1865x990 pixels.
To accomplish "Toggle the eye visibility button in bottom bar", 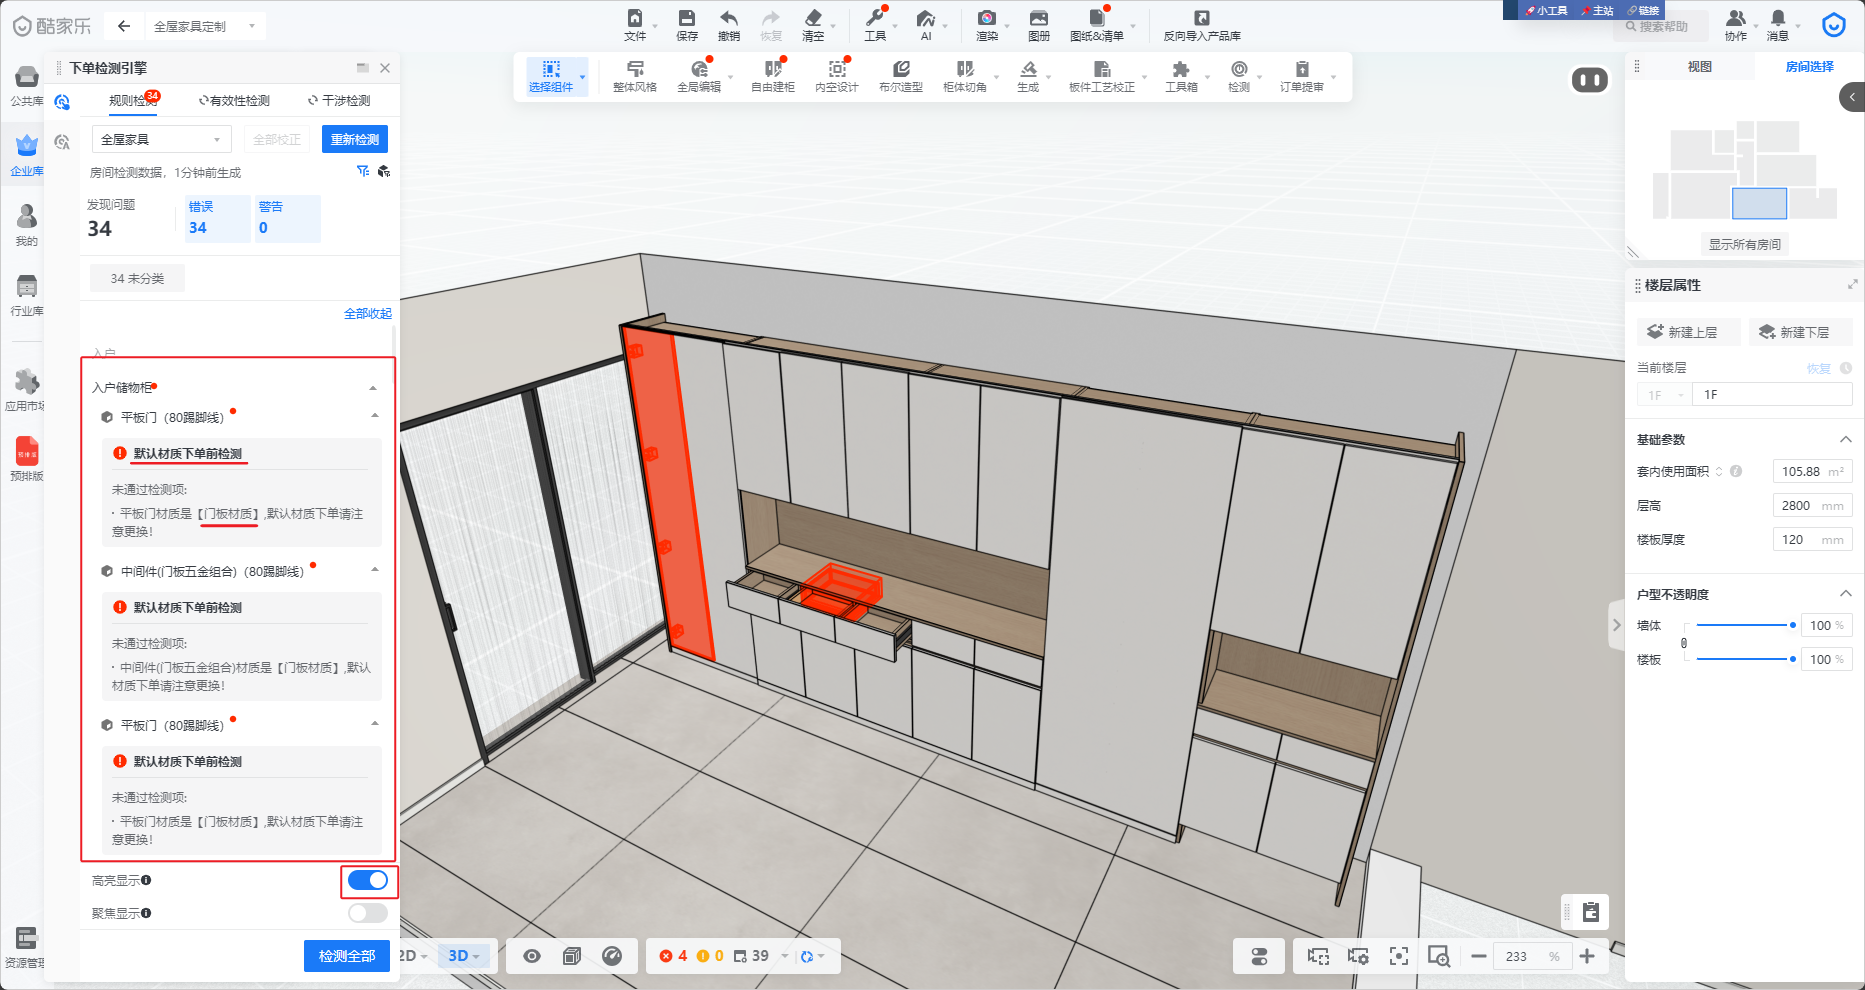I will point(532,957).
